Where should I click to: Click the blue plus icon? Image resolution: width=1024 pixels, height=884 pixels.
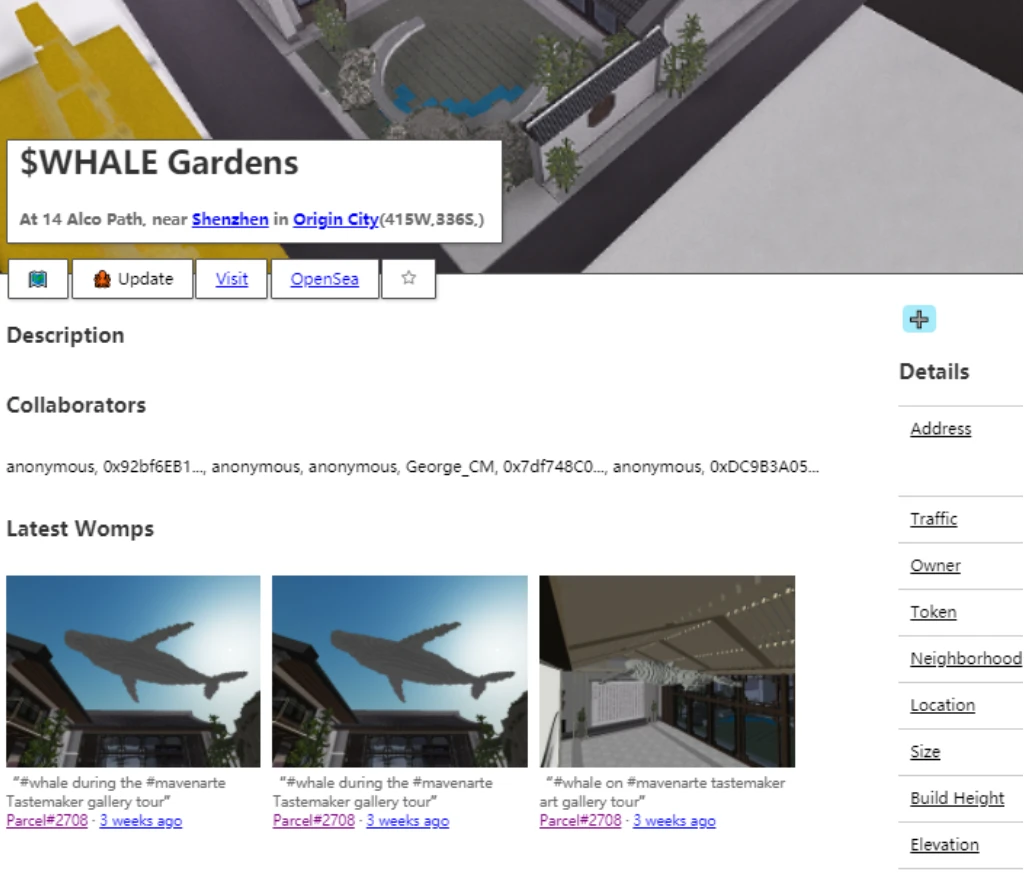tap(919, 319)
